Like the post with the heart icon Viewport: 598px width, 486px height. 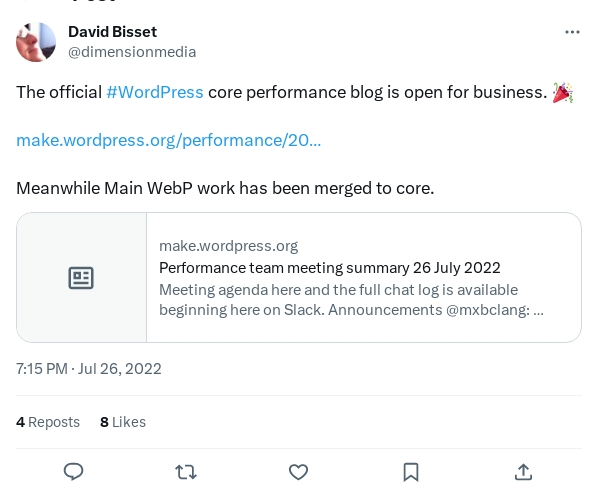(298, 472)
